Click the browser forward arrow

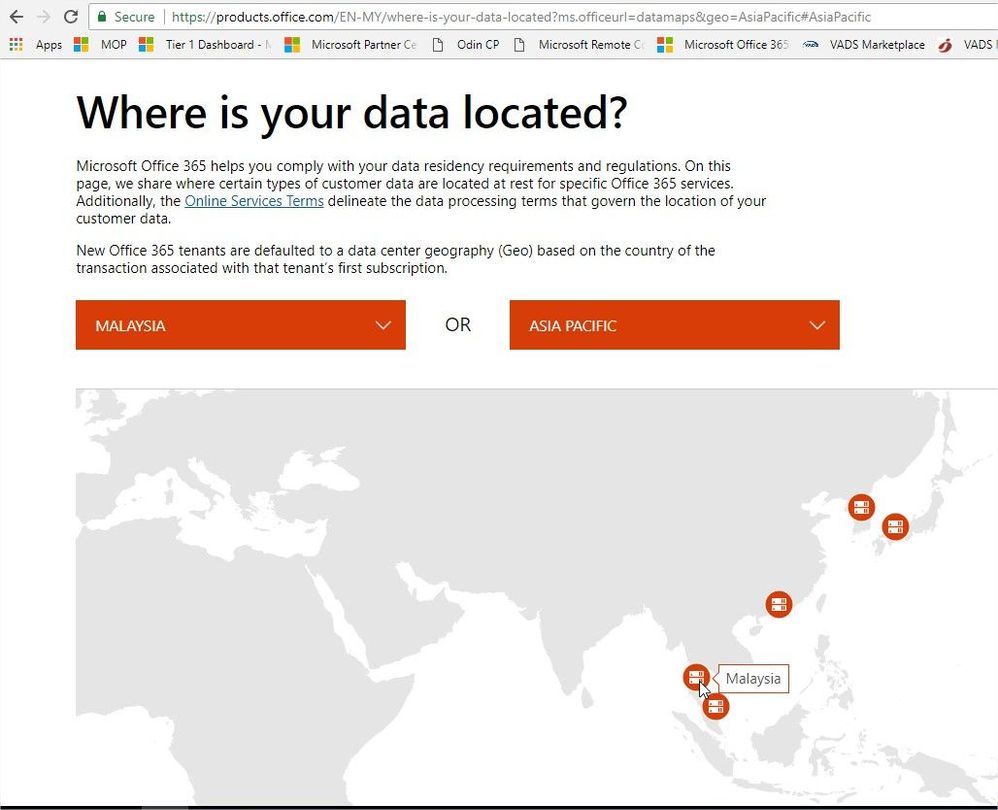tap(43, 17)
